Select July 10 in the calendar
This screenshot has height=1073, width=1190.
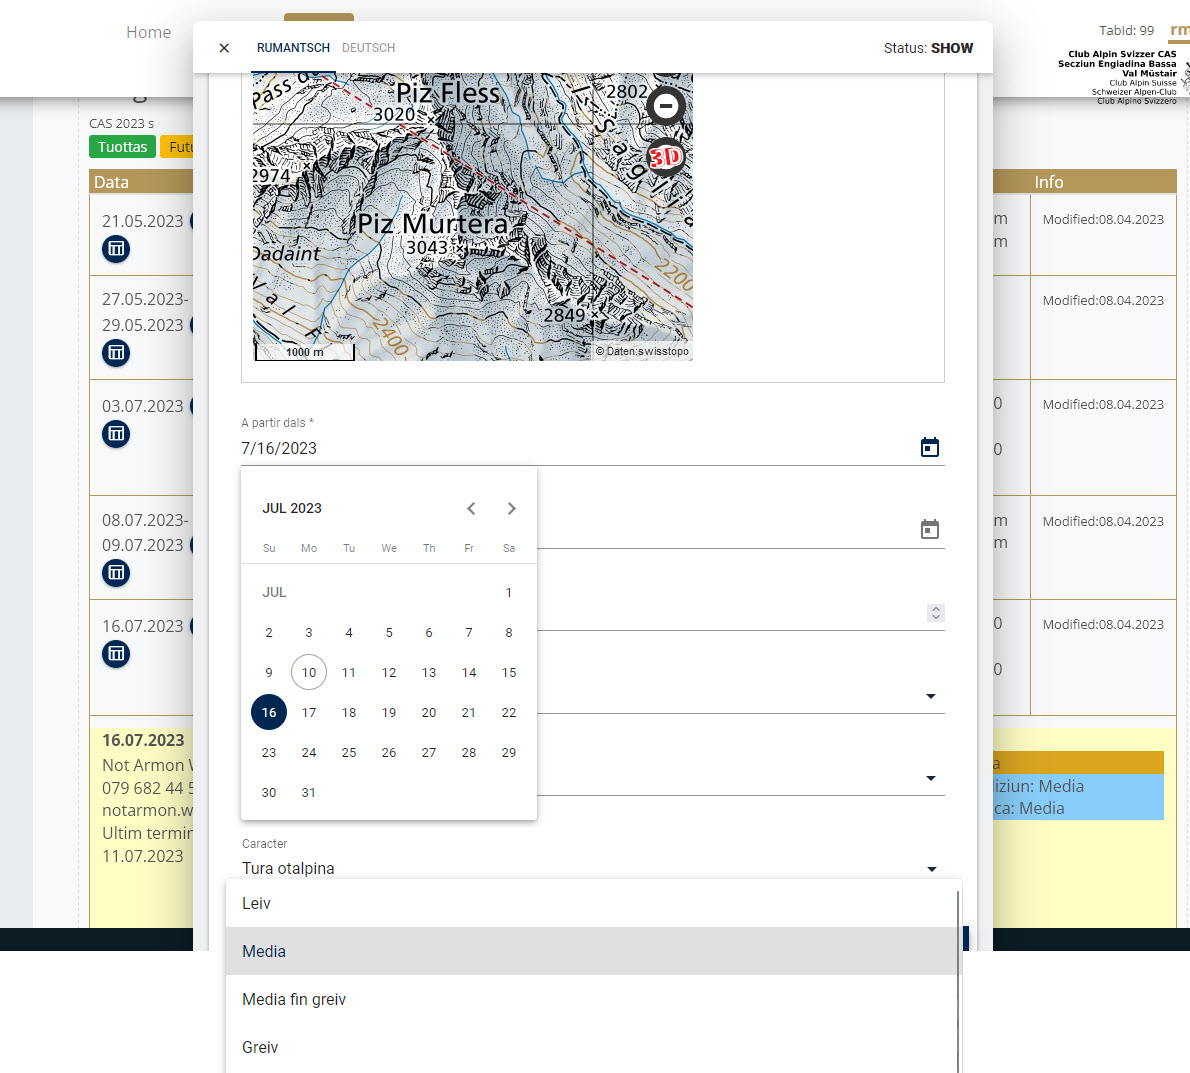309,672
